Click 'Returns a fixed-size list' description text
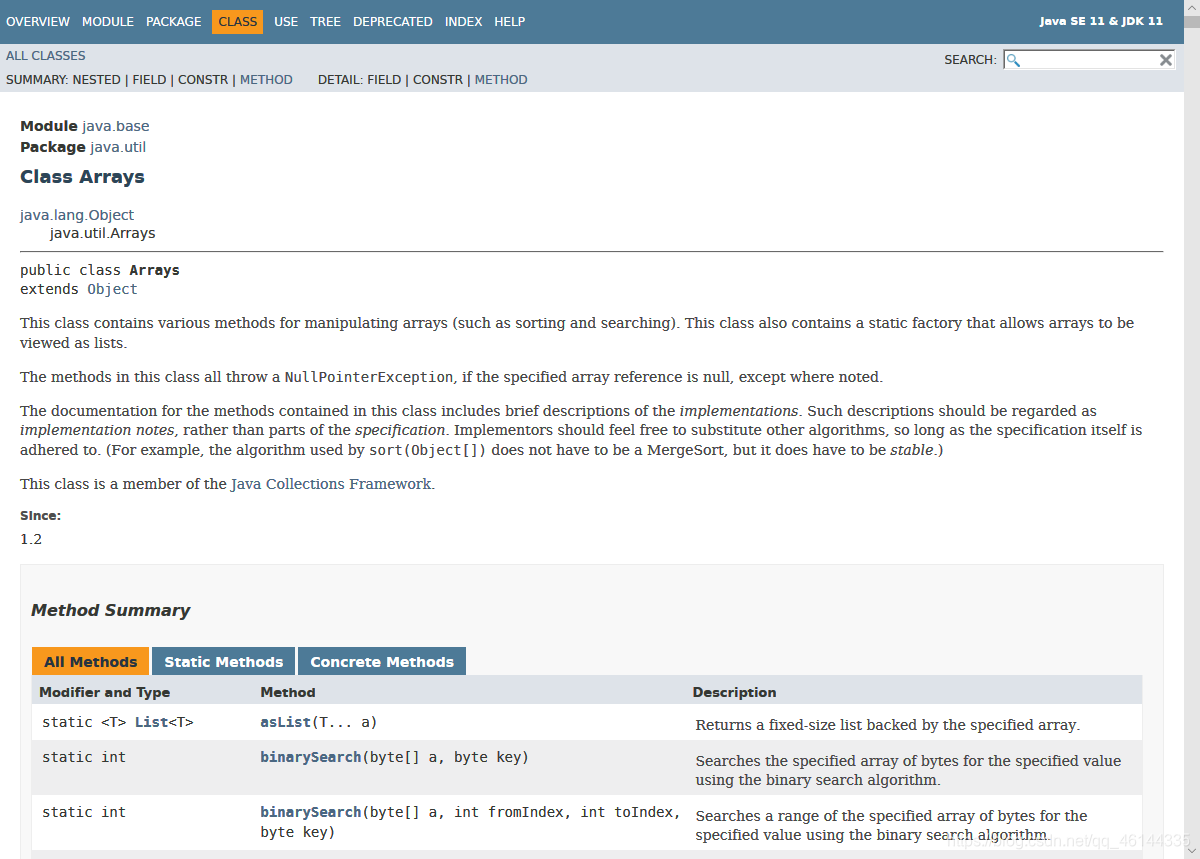The width and height of the screenshot is (1200, 859). [888, 725]
